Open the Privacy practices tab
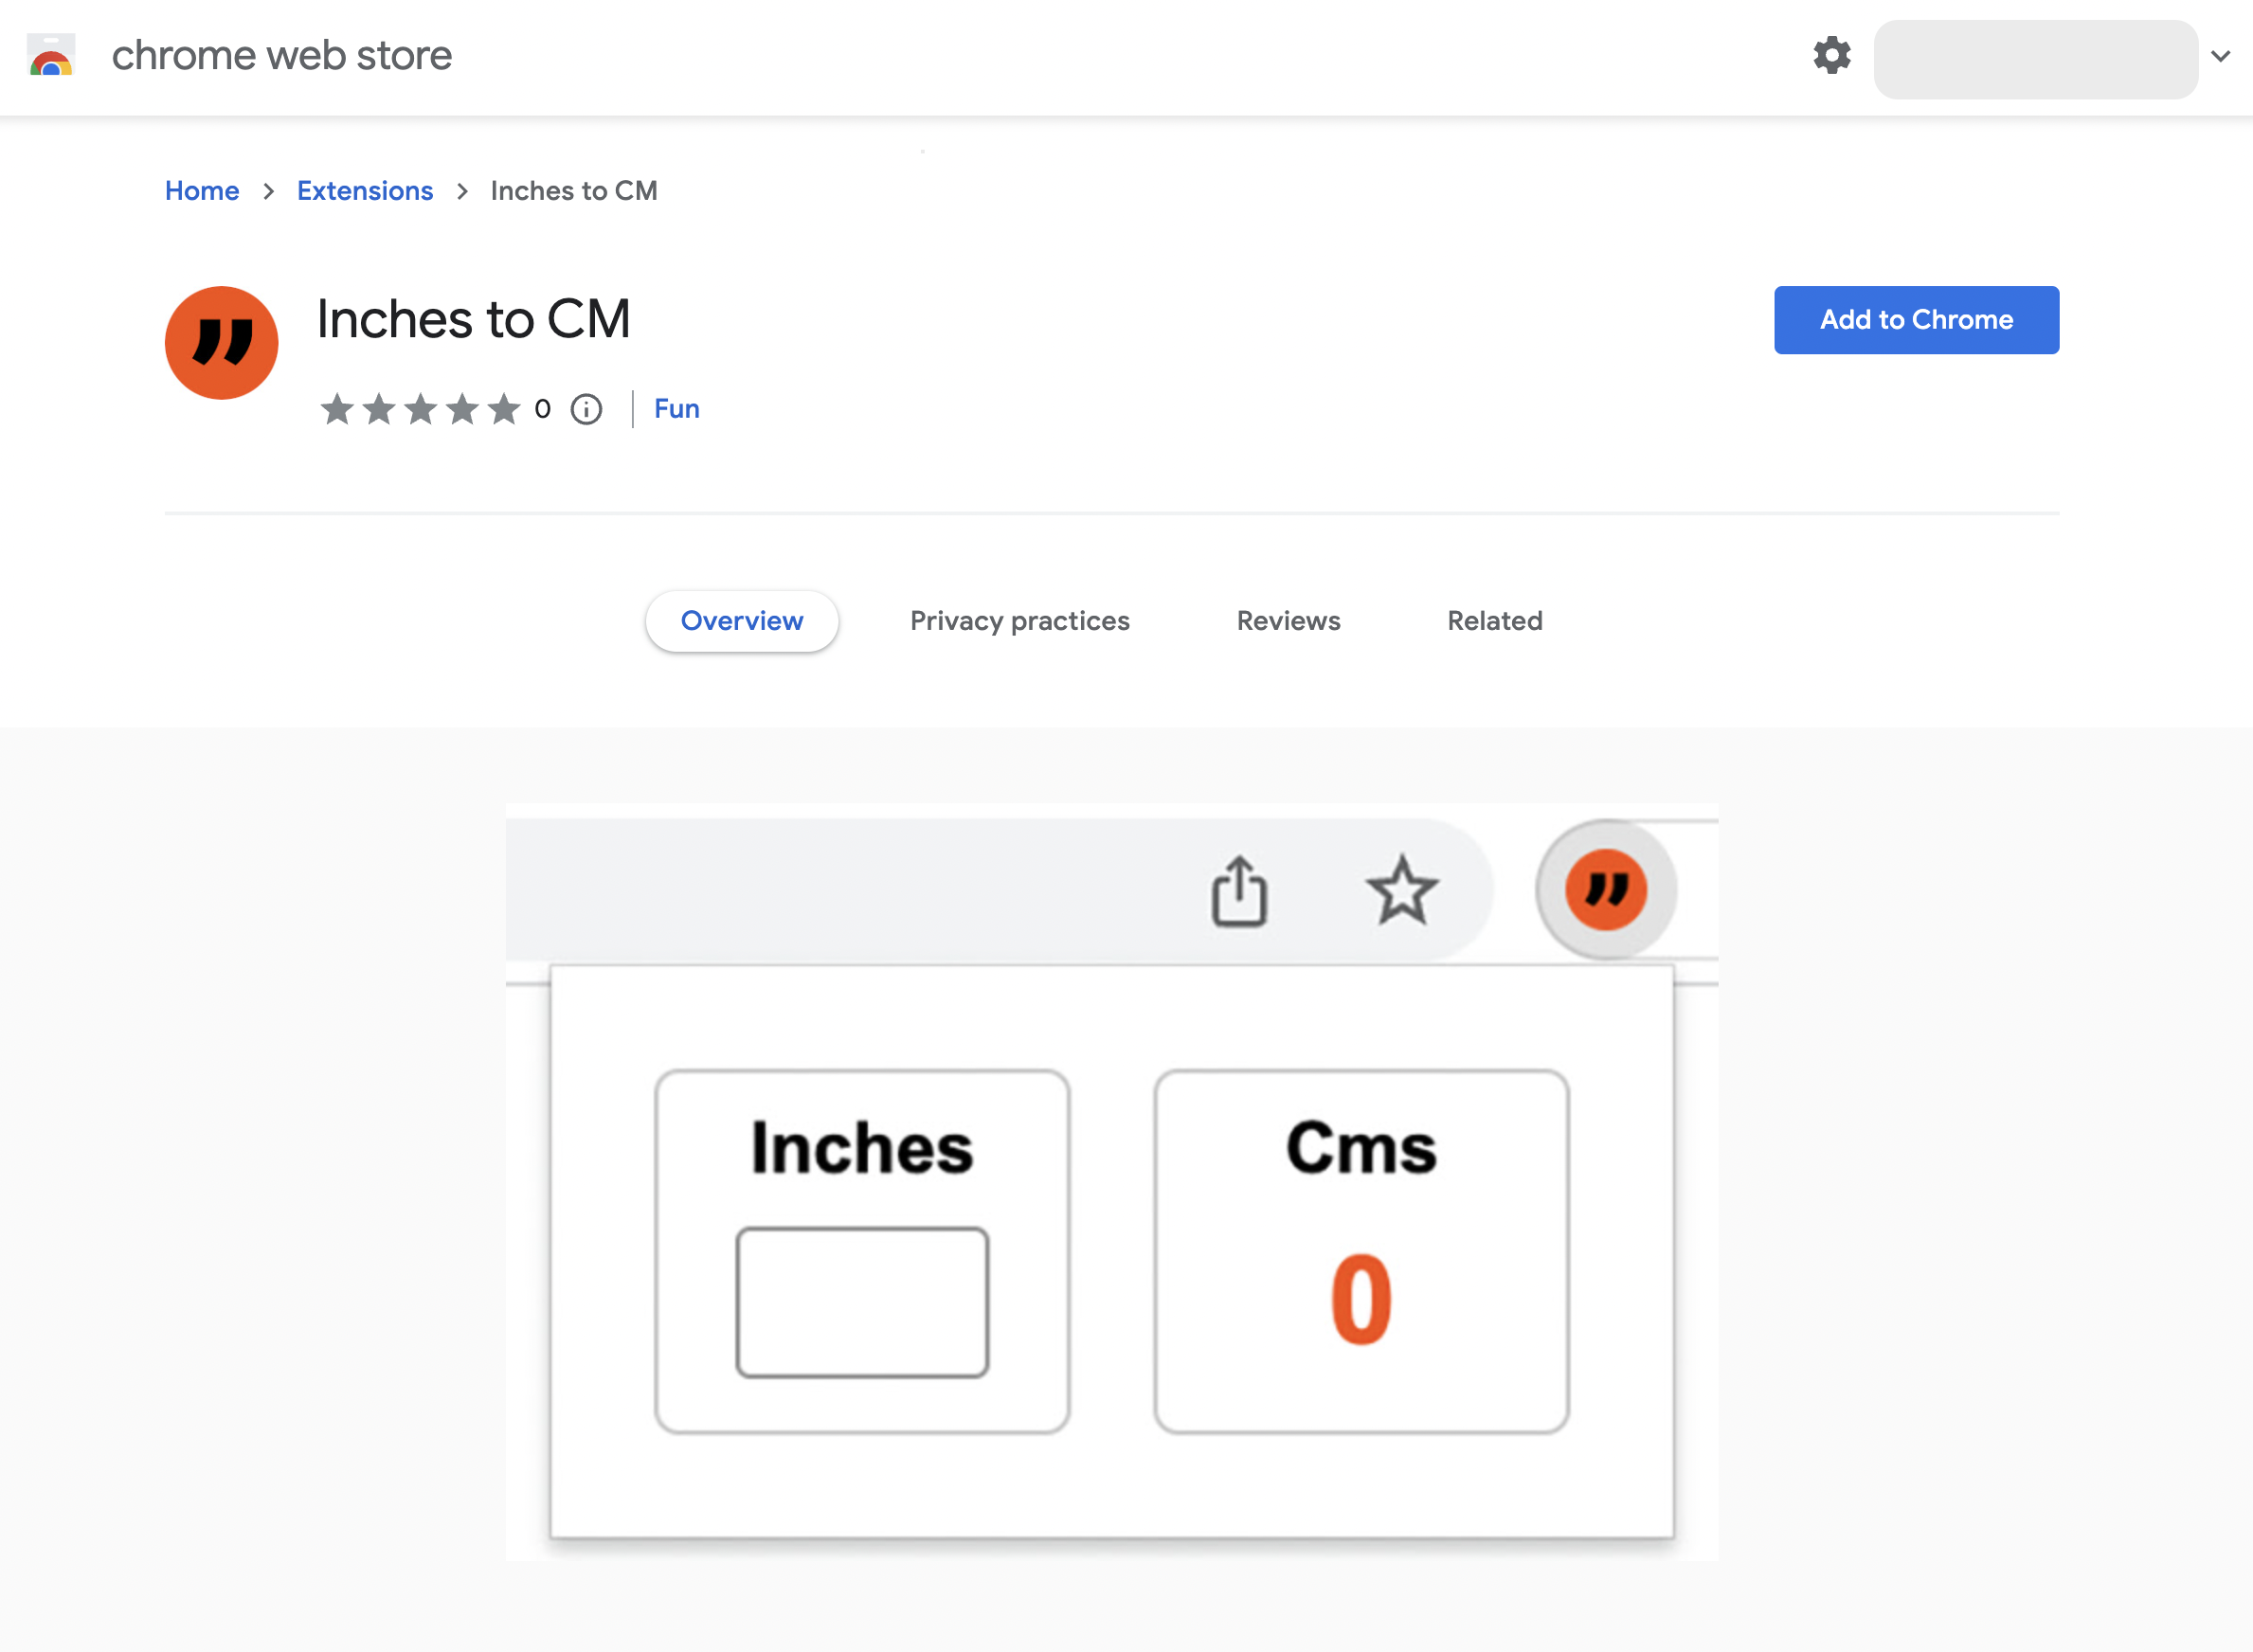The height and width of the screenshot is (1652, 2253). click(1019, 620)
